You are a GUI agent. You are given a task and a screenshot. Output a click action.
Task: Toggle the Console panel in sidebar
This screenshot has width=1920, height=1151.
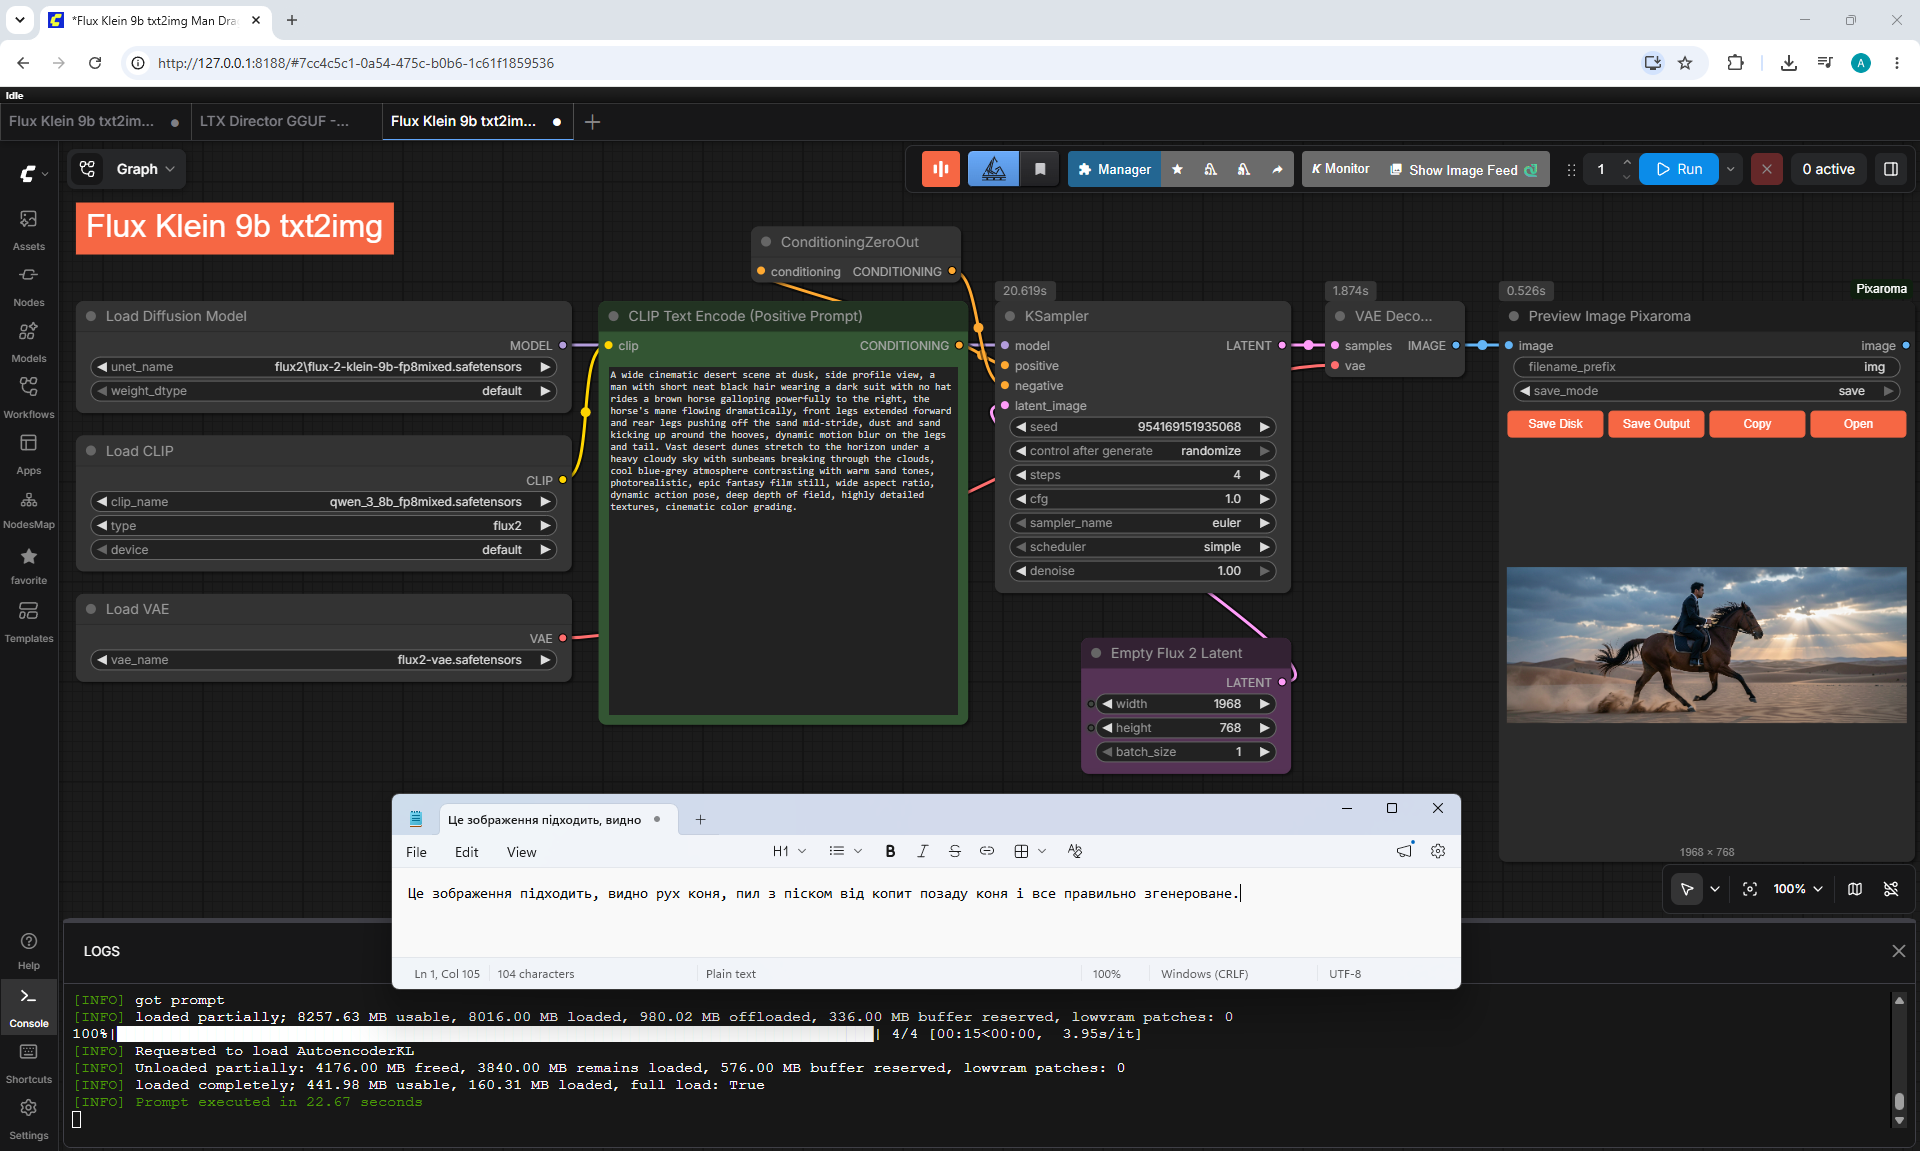click(28, 1007)
